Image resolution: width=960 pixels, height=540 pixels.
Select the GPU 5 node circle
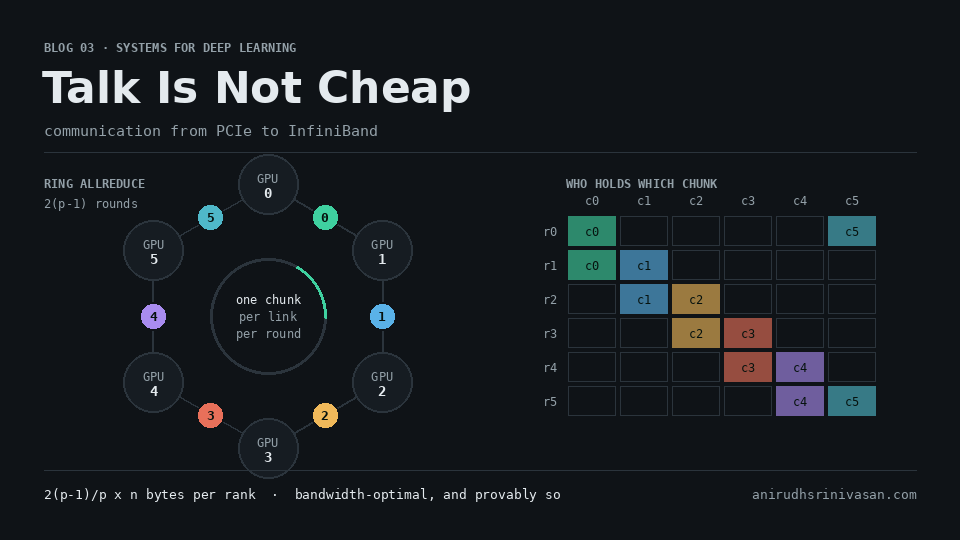[154, 250]
